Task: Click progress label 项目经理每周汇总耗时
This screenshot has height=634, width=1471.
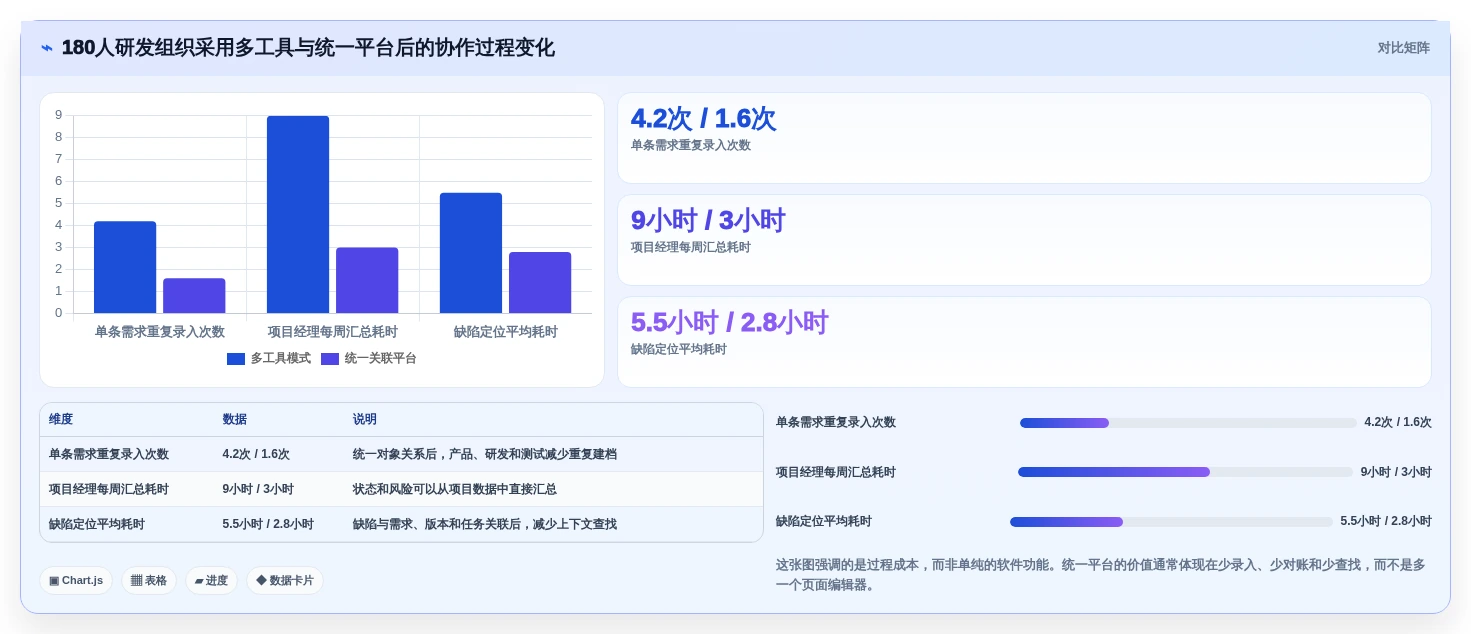Action: click(x=836, y=472)
